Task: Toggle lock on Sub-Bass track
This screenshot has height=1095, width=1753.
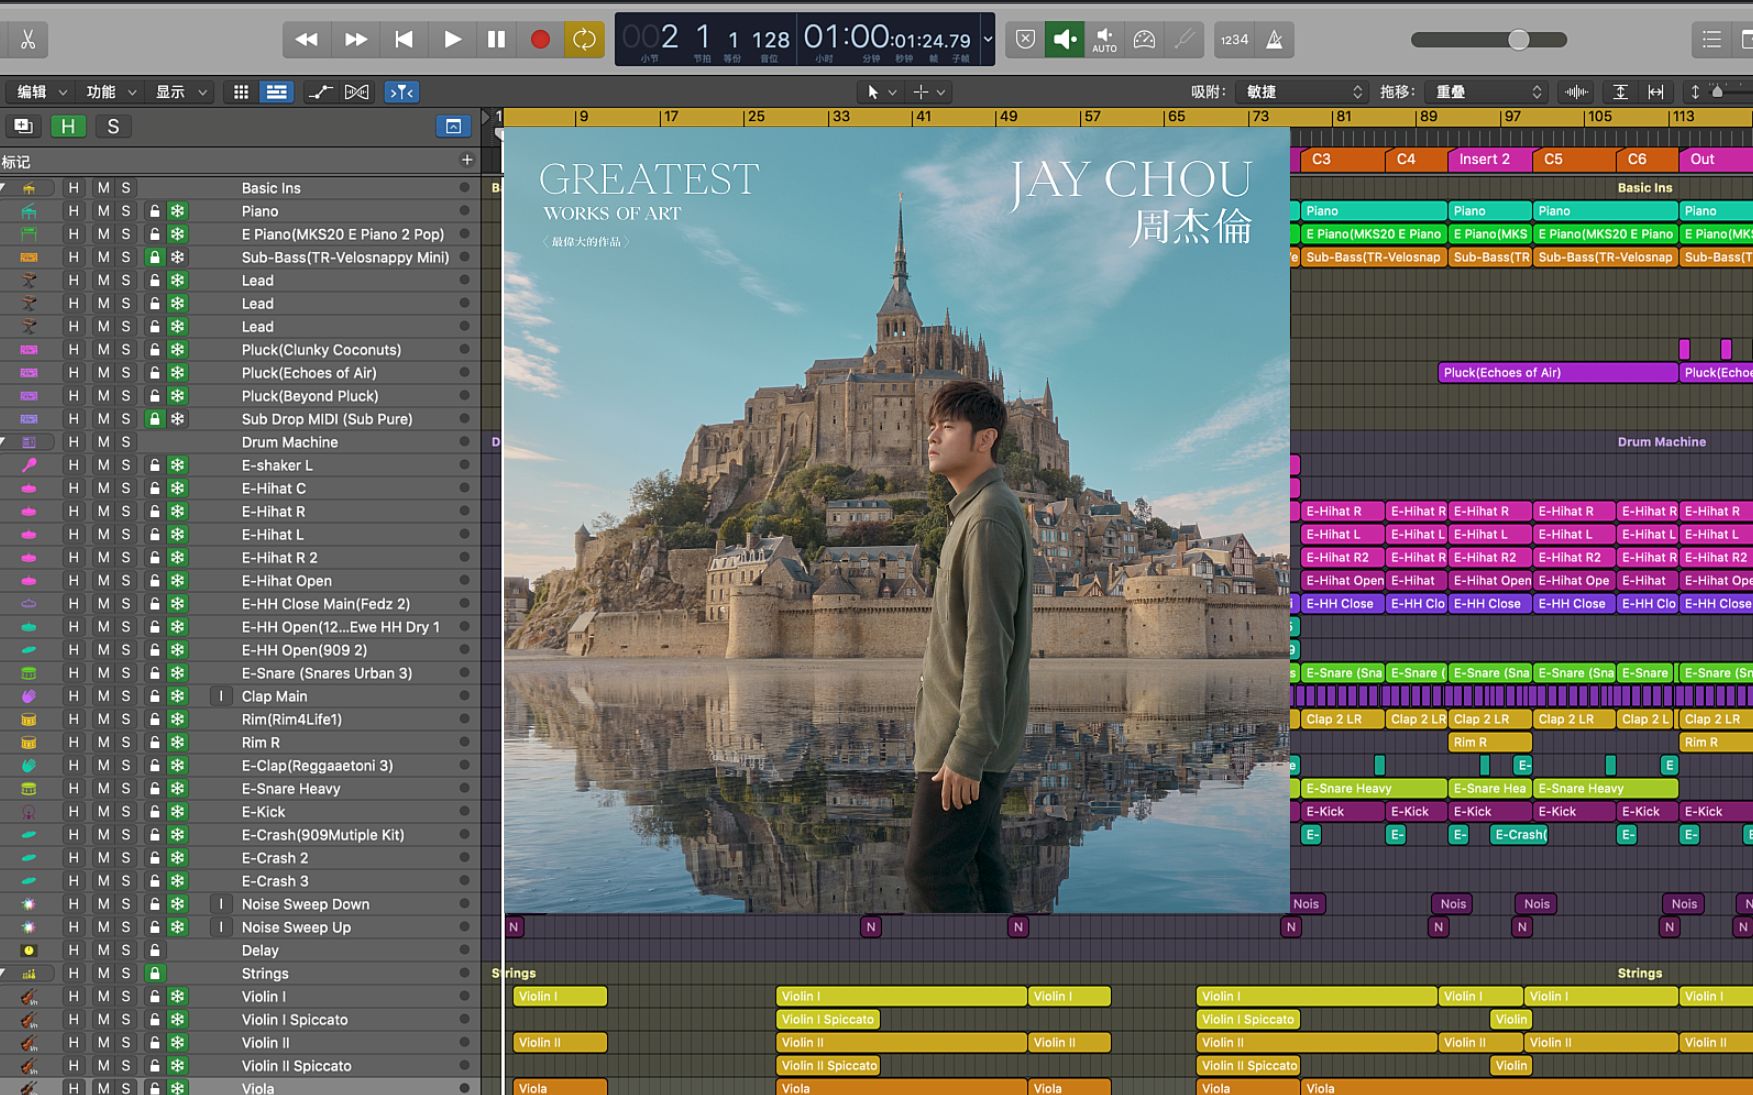Action: [154, 257]
